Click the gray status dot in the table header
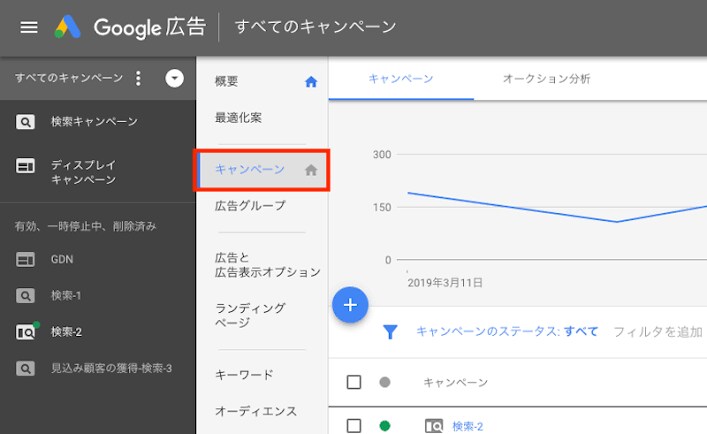Viewport: 707px width, 434px height. (x=385, y=383)
